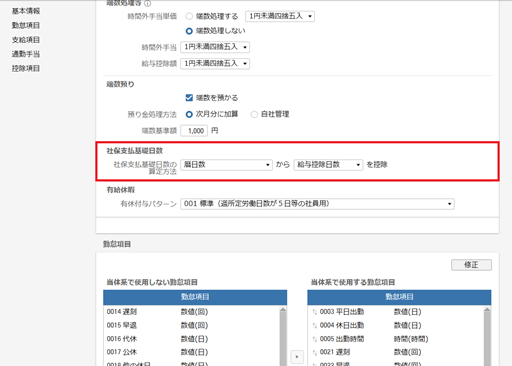Open the 暦日数 dropdown
Image resolution: width=512 pixels, height=366 pixels.
pos(226,165)
